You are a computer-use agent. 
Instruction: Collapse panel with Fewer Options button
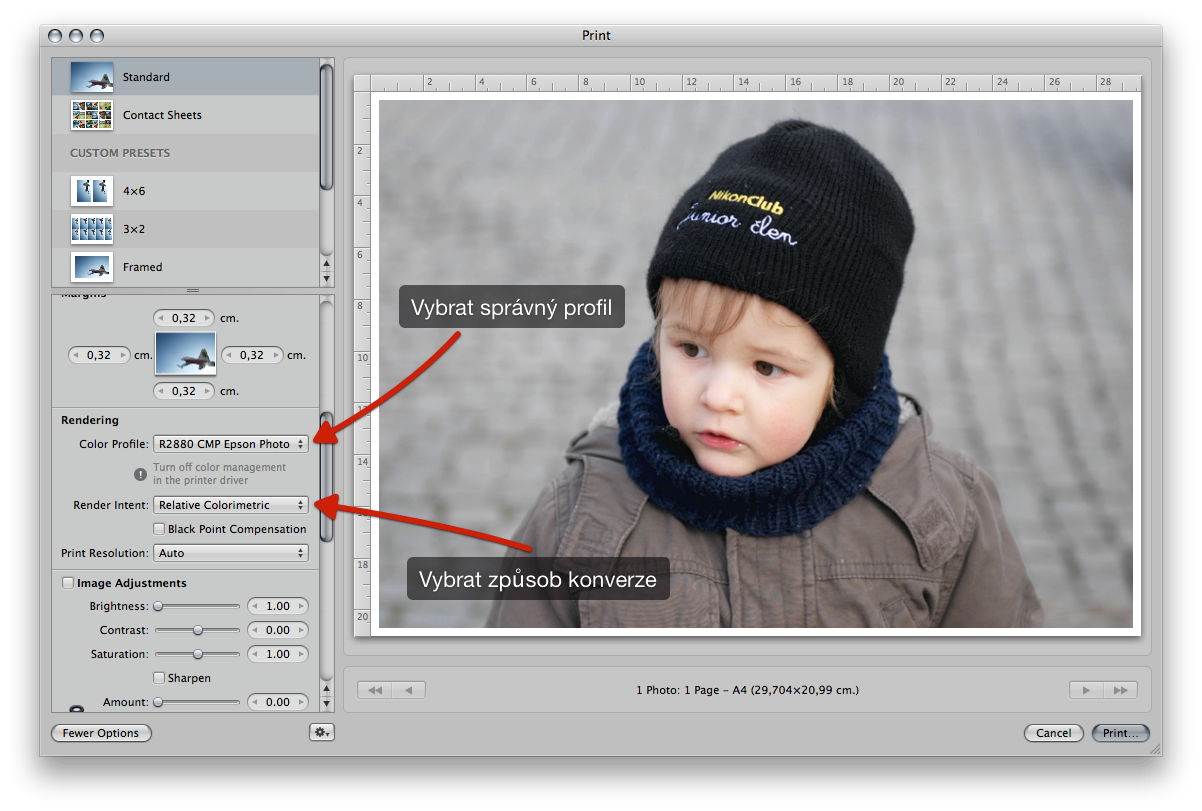pyautogui.click(x=101, y=733)
